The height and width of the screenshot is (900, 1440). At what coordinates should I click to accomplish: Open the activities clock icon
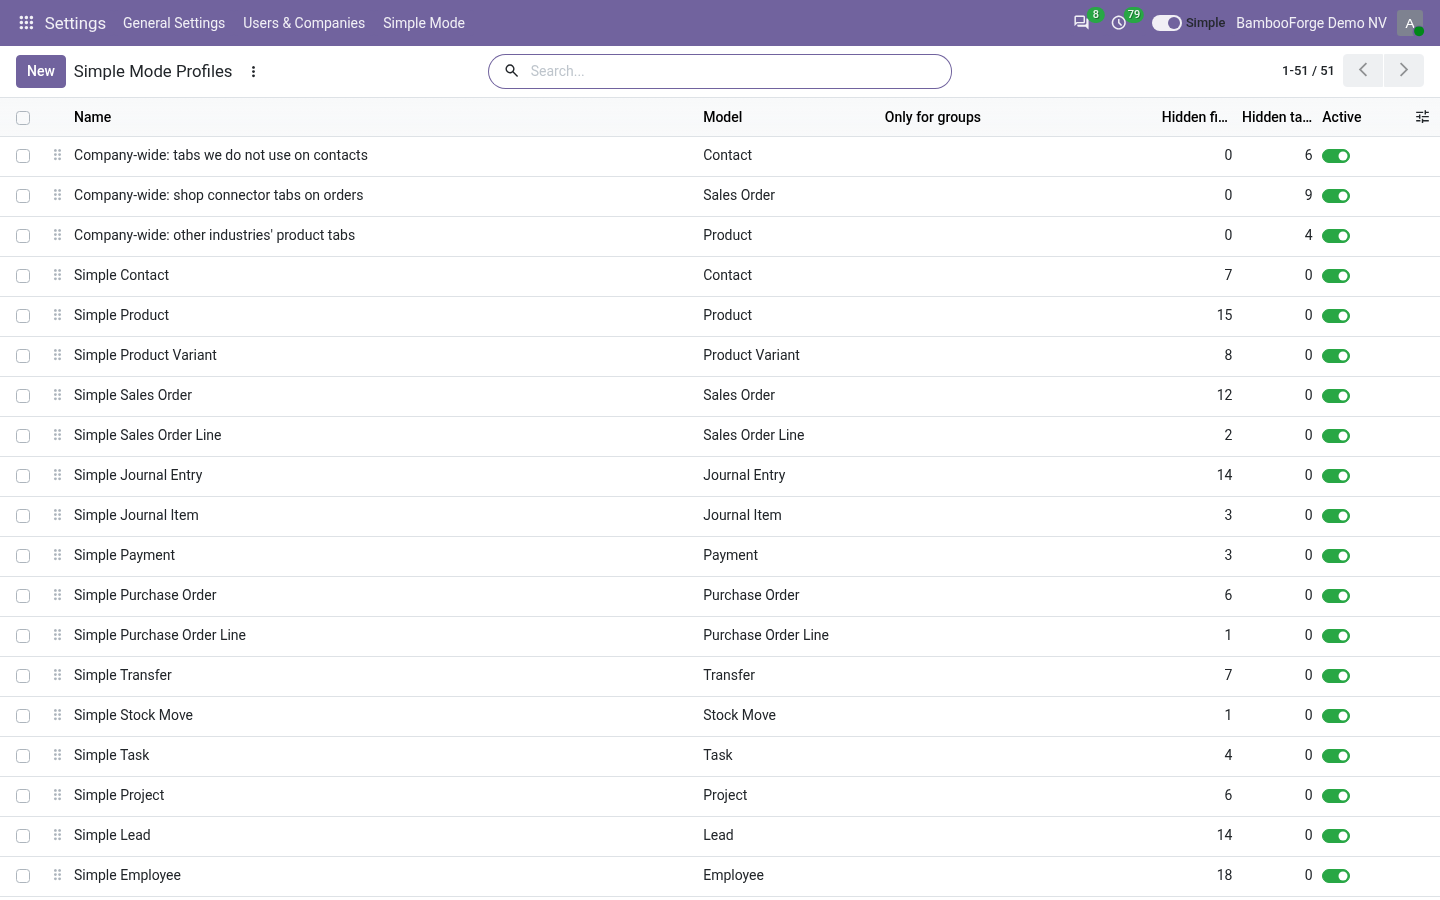(x=1119, y=22)
